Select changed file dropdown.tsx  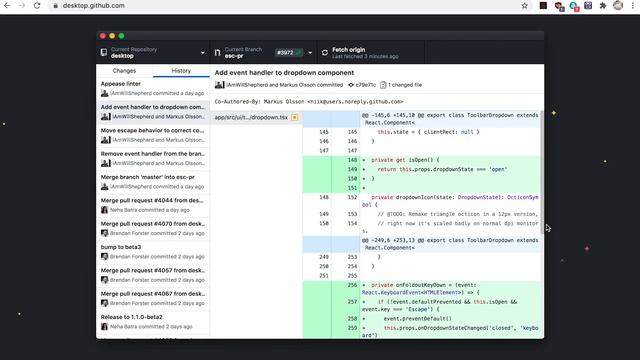click(256, 117)
